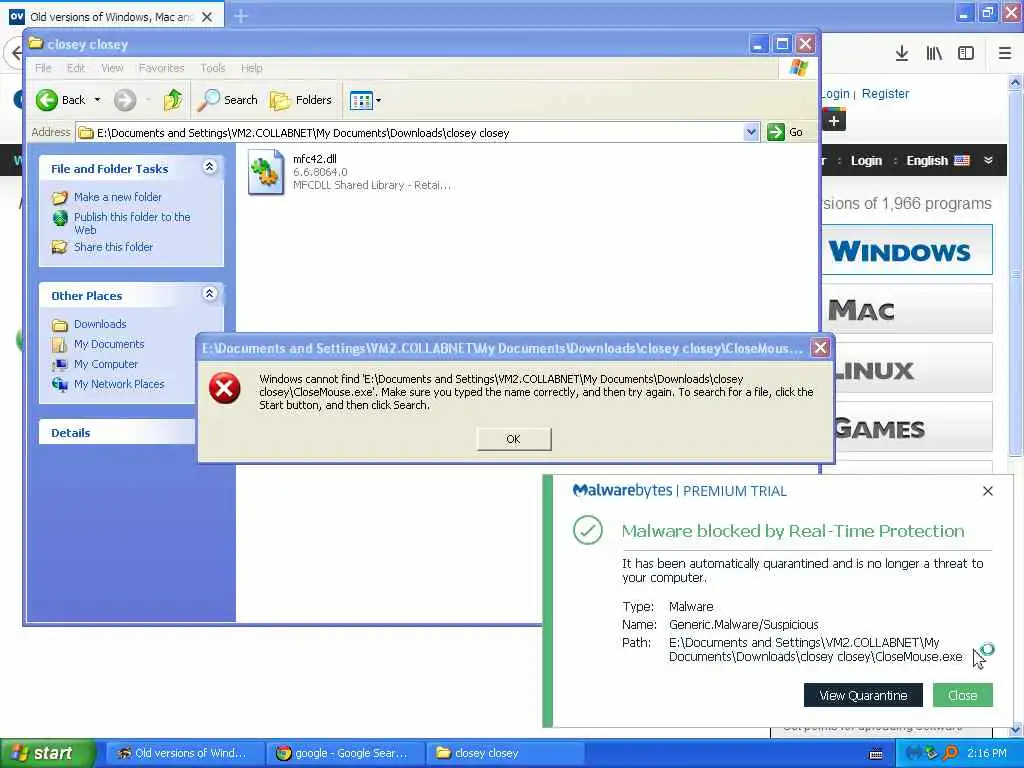Click the plus button beside the Explorer window
1024x768 pixels.
click(834, 121)
